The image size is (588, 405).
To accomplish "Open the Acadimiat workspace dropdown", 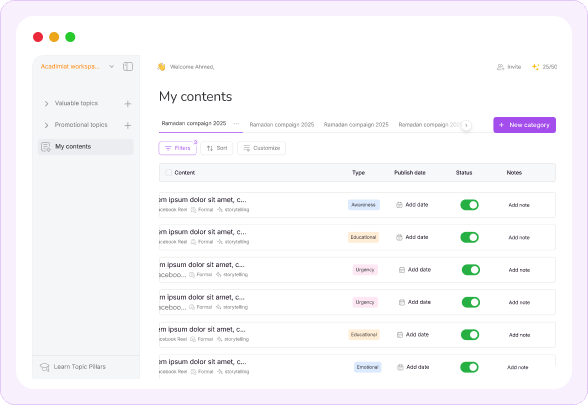I will point(77,66).
